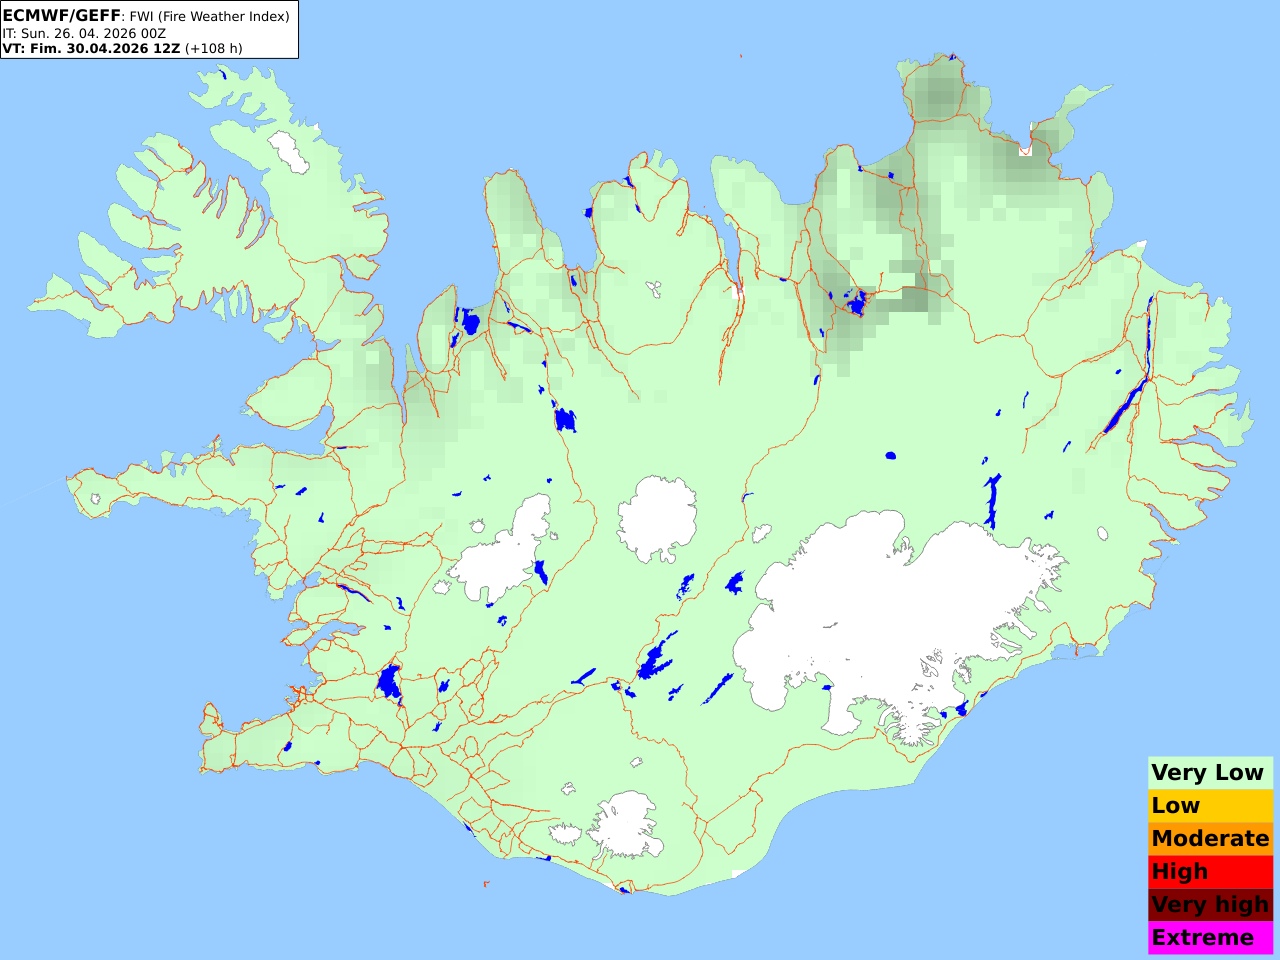Image resolution: width=1280 pixels, height=960 pixels.
Task: Click the FWI (Fire Weather Index) label
Action: [x=210, y=16]
